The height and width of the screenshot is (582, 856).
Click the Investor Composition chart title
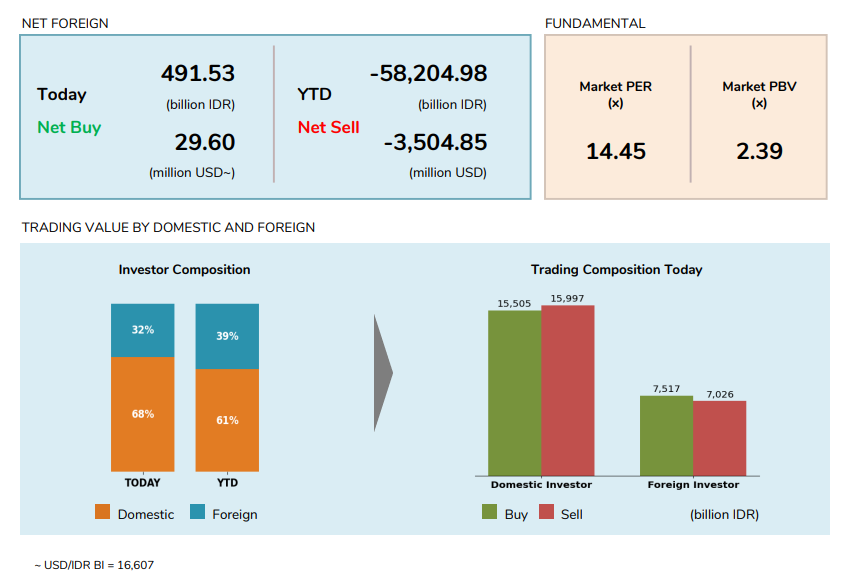(184, 270)
